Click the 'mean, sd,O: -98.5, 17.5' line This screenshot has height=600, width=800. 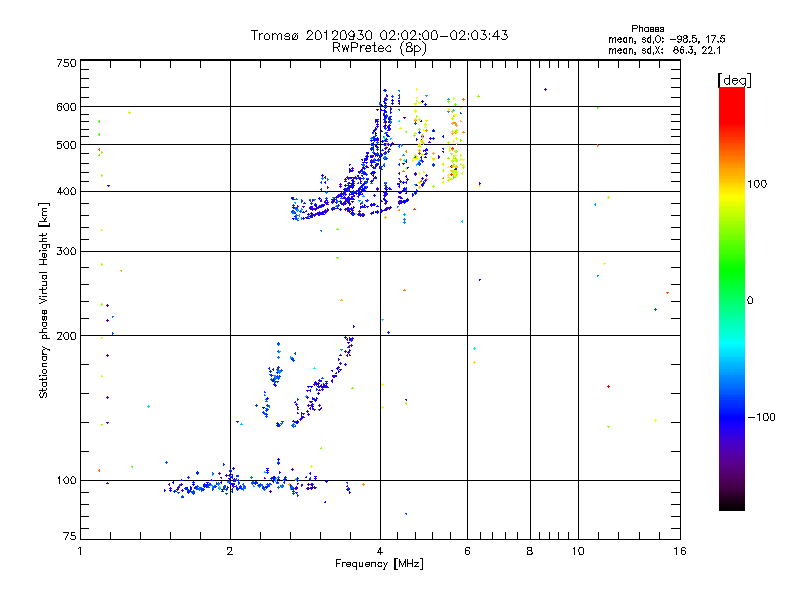(666, 39)
